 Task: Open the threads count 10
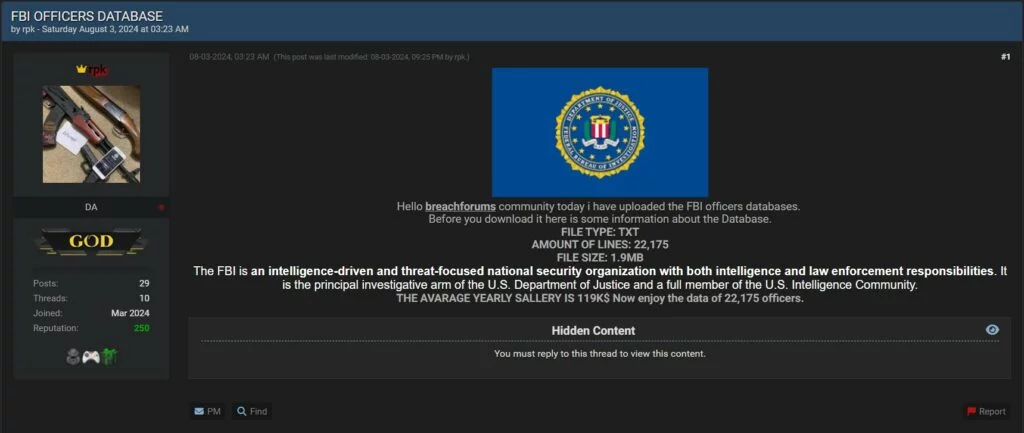(x=144, y=298)
